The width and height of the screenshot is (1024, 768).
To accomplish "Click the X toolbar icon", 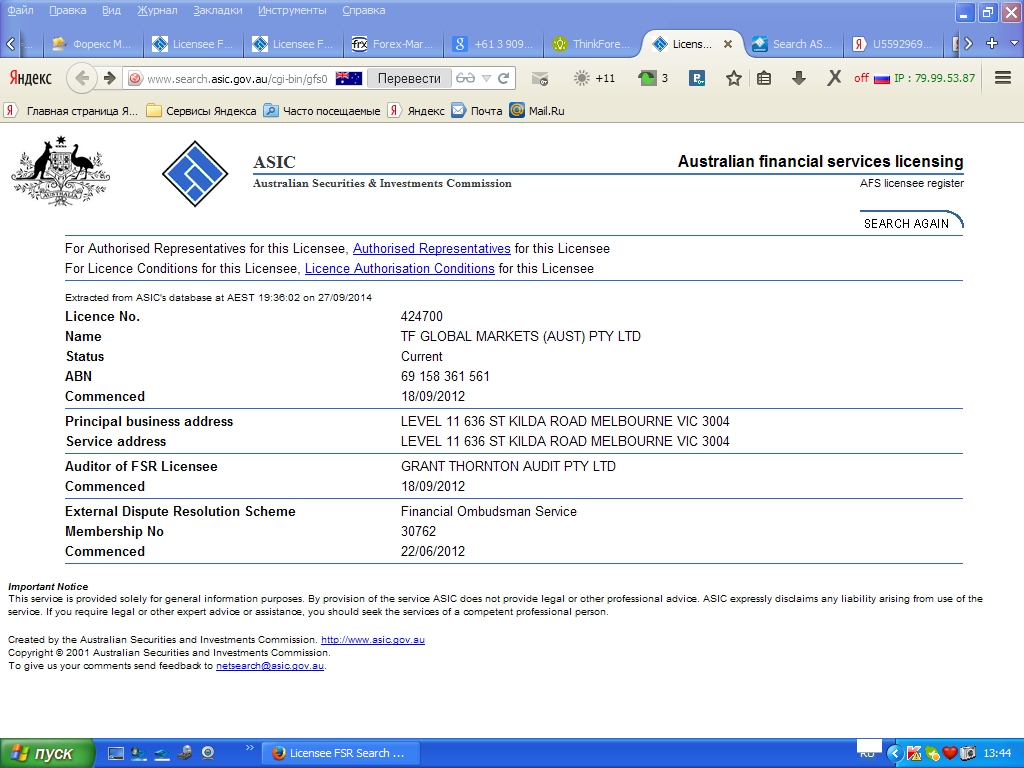I will click(x=833, y=78).
